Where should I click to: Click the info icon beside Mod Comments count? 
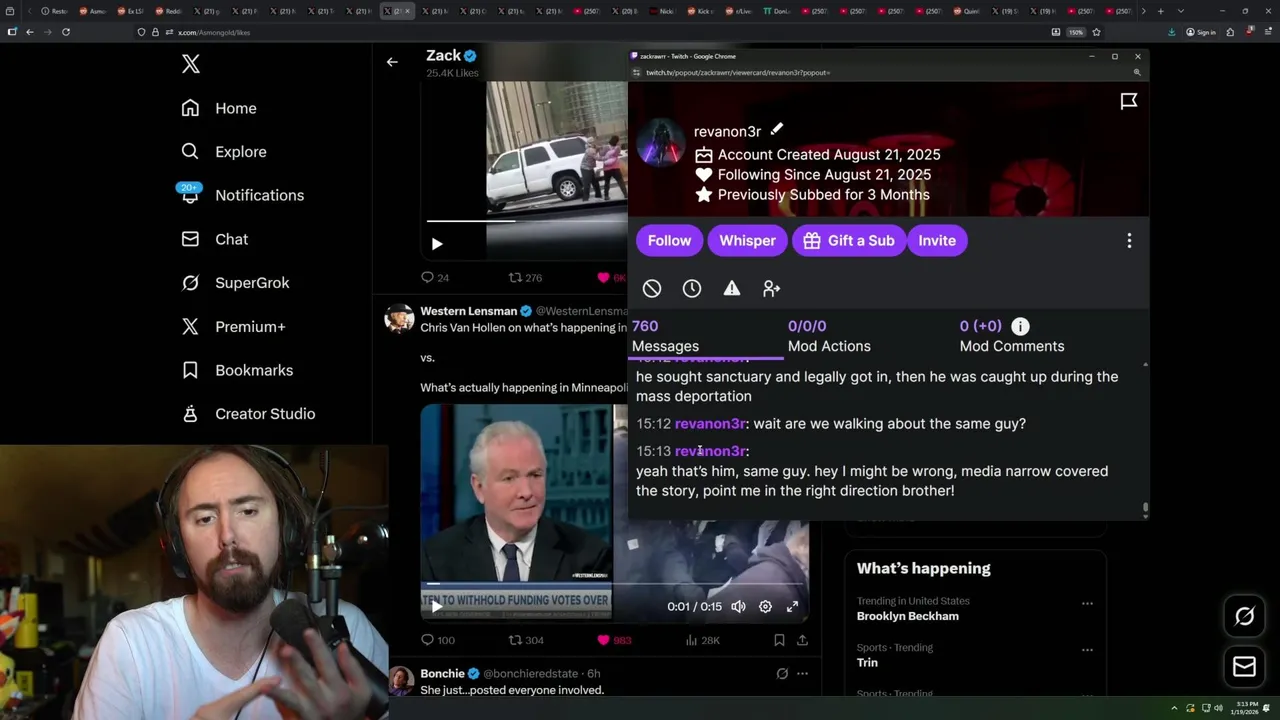click(1020, 326)
